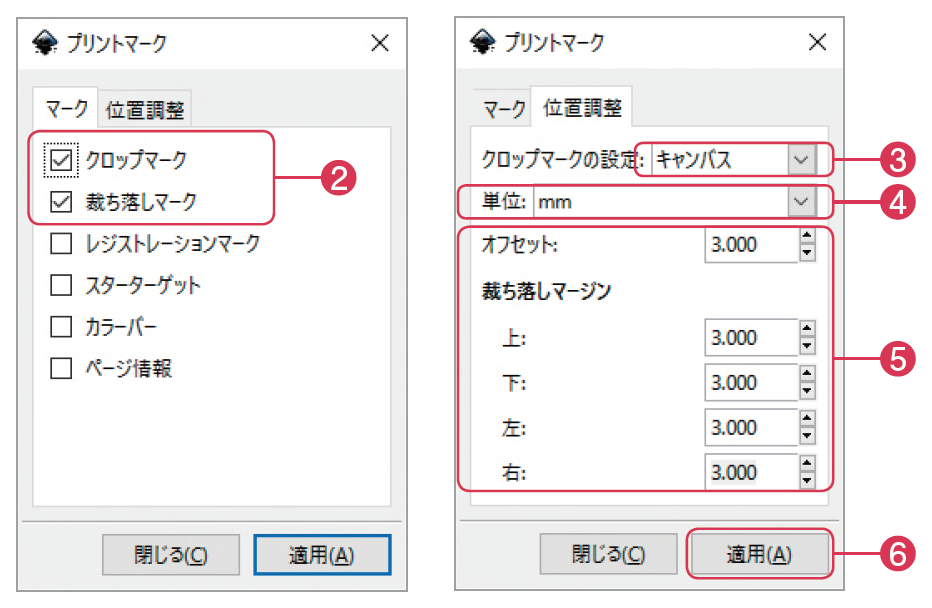Switch to 位置調整 tab in left dialog

tap(146, 110)
